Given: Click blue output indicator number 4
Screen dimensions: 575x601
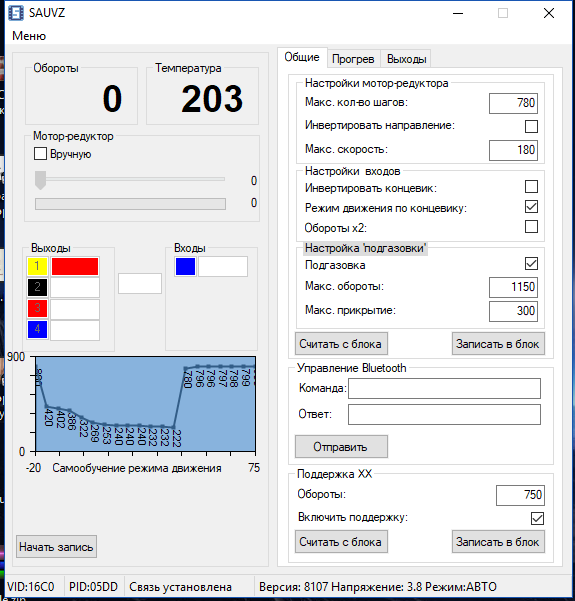Looking at the screenshot, I should click(x=37, y=329).
